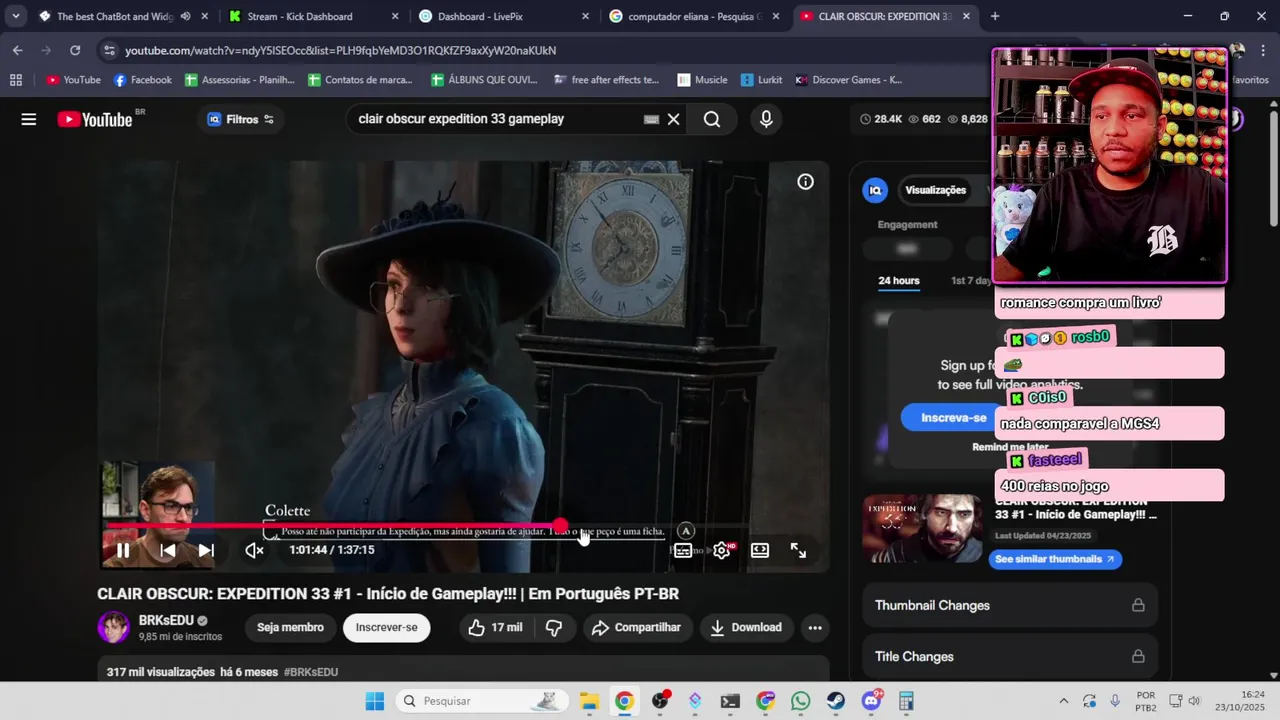Click the Compartilhar share button

(637, 627)
